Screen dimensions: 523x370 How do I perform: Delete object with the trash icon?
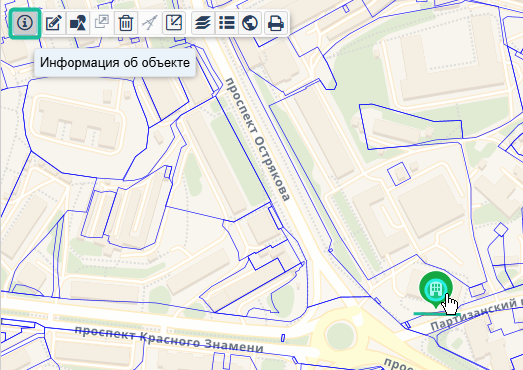coord(126,23)
